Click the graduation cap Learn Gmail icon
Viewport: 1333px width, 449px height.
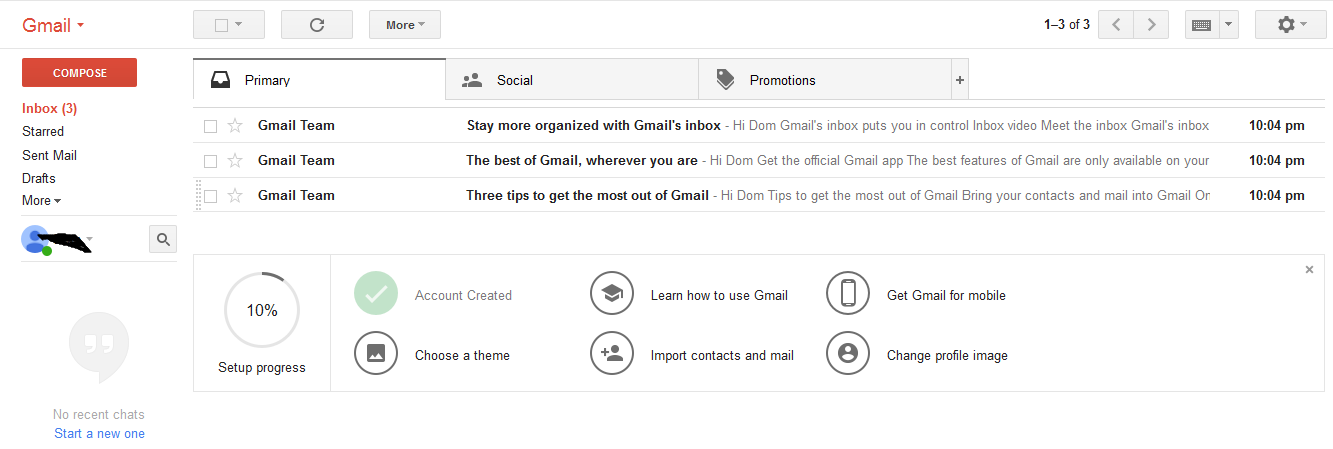click(612, 294)
